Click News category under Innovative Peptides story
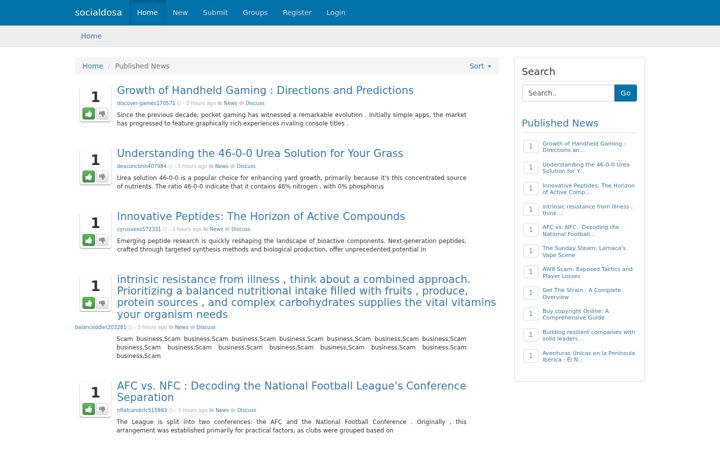 216,229
